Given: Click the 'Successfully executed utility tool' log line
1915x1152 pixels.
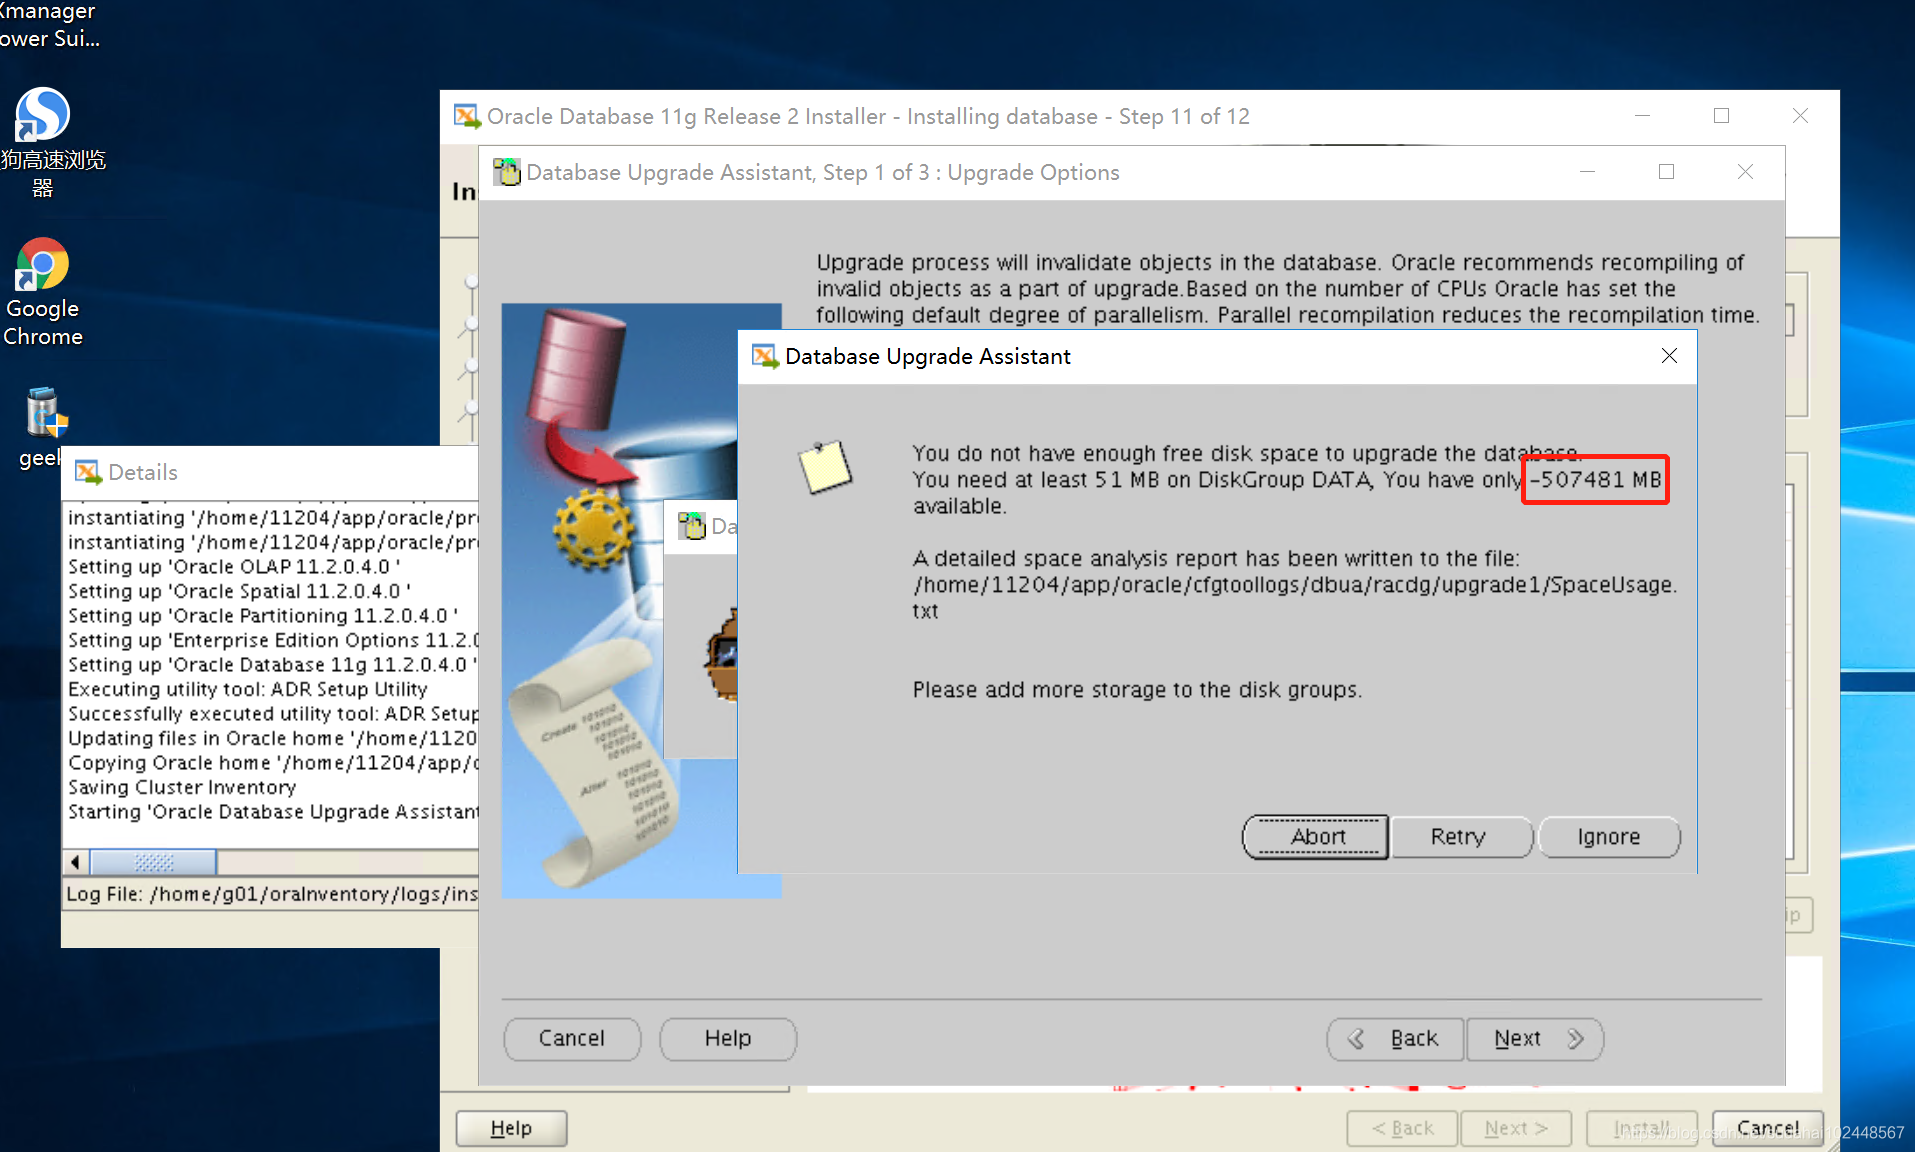Looking at the screenshot, I should click(273, 714).
